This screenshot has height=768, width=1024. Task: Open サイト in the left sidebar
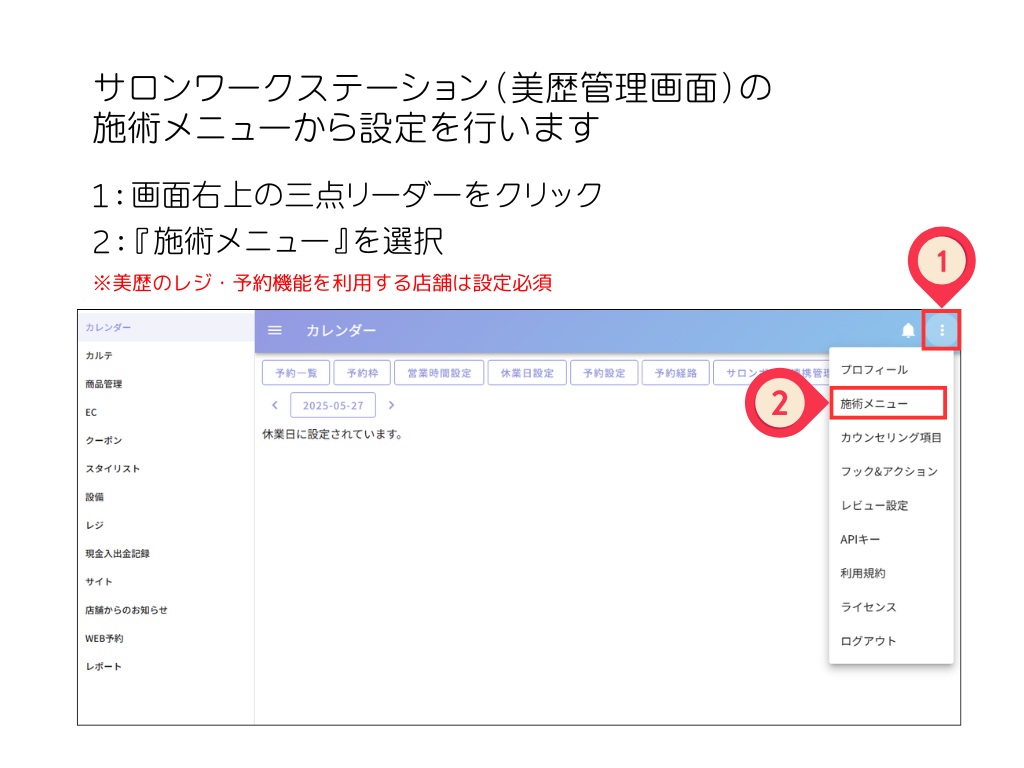click(x=166, y=582)
